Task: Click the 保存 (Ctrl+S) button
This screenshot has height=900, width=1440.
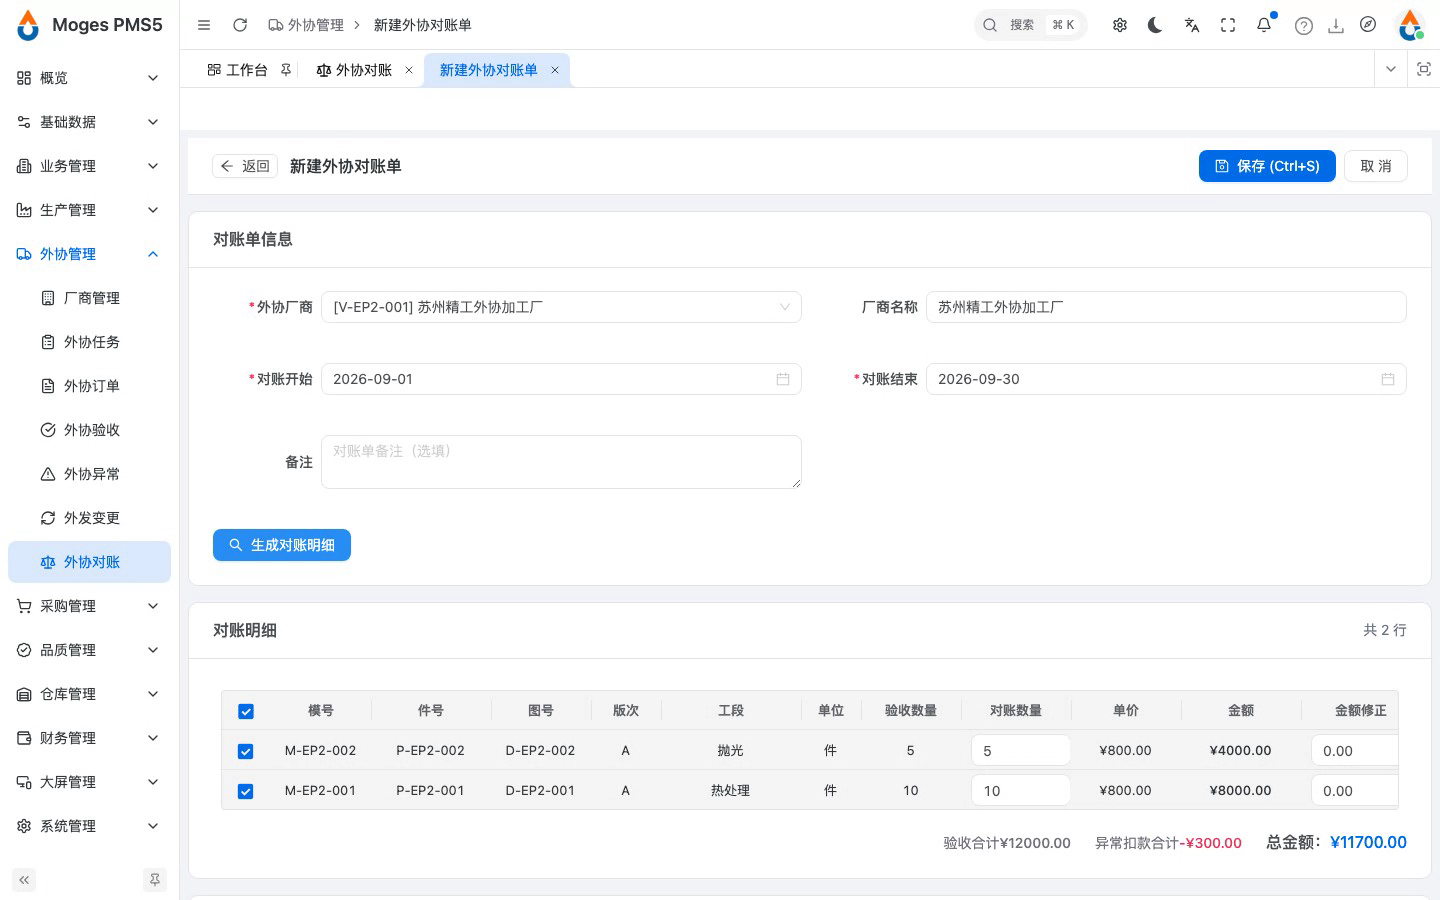Action: pyautogui.click(x=1267, y=166)
